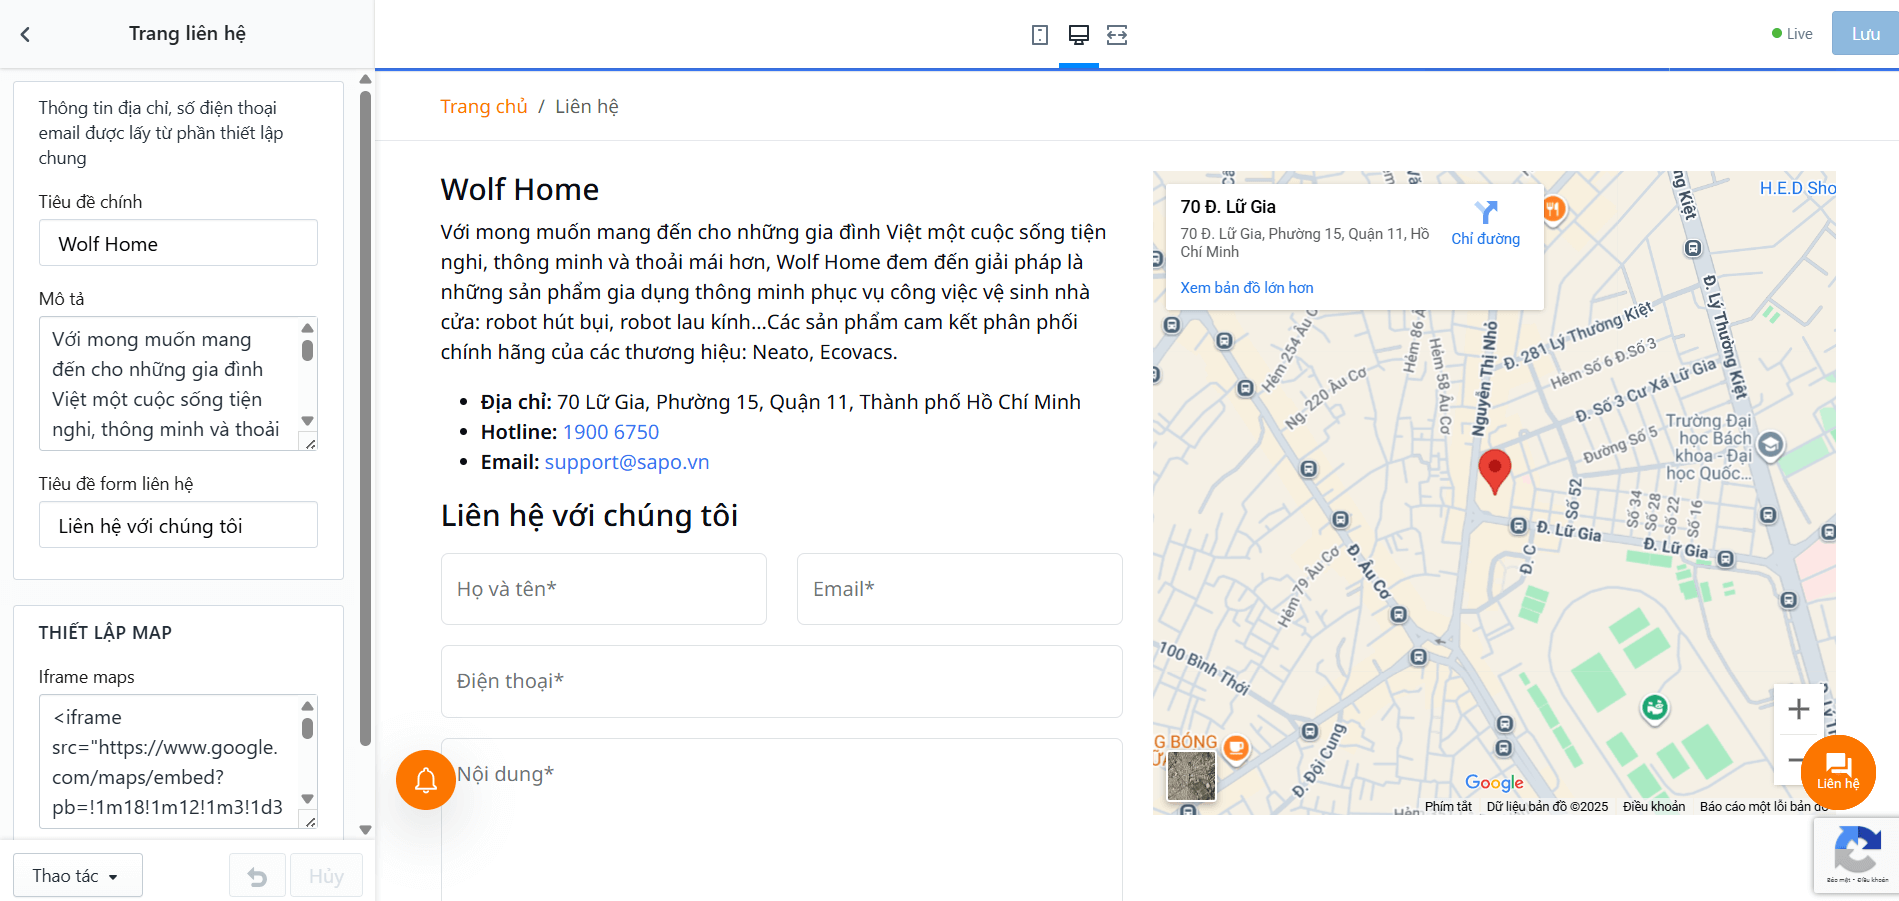Click the orange restaurant marker near G BÓNG
The width and height of the screenshot is (1899, 901).
1237,748
